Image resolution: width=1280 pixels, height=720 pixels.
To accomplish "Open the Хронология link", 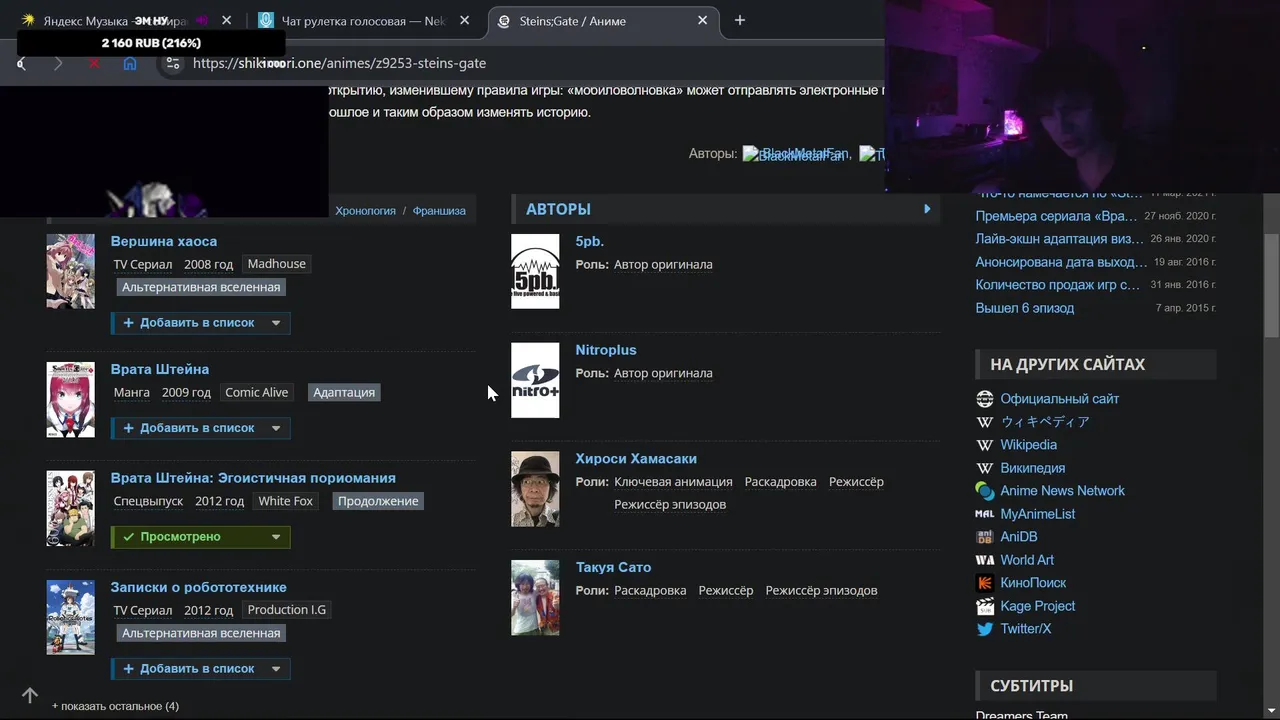I will [365, 211].
